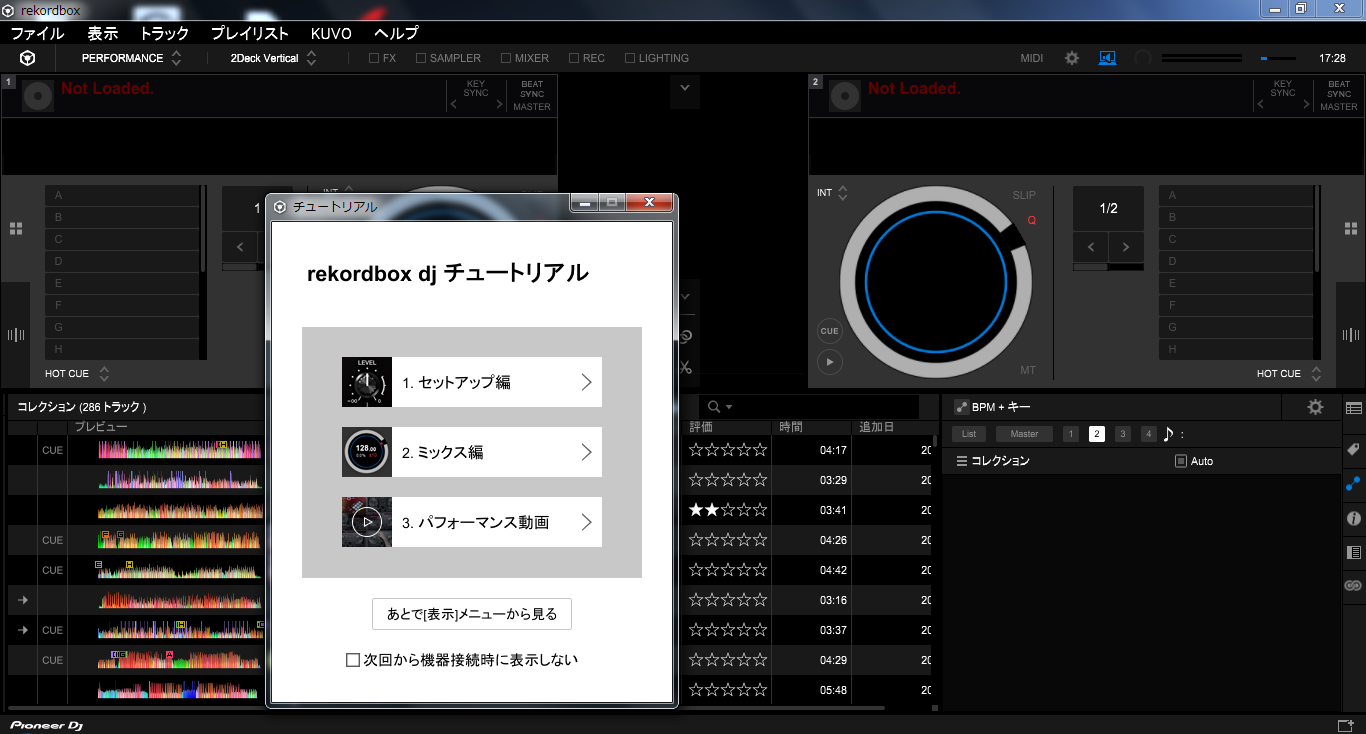Screen dimensions: 1366x734
Task: Enable the SAMPLER checkbox
Action: click(421, 58)
